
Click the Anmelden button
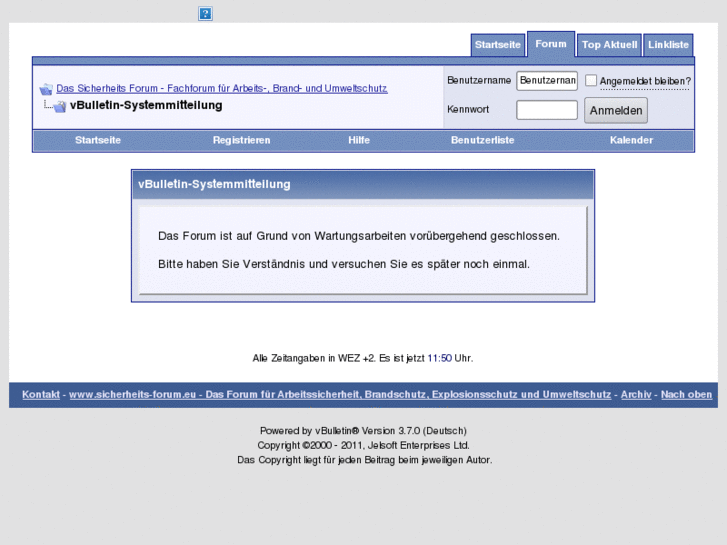(x=616, y=110)
